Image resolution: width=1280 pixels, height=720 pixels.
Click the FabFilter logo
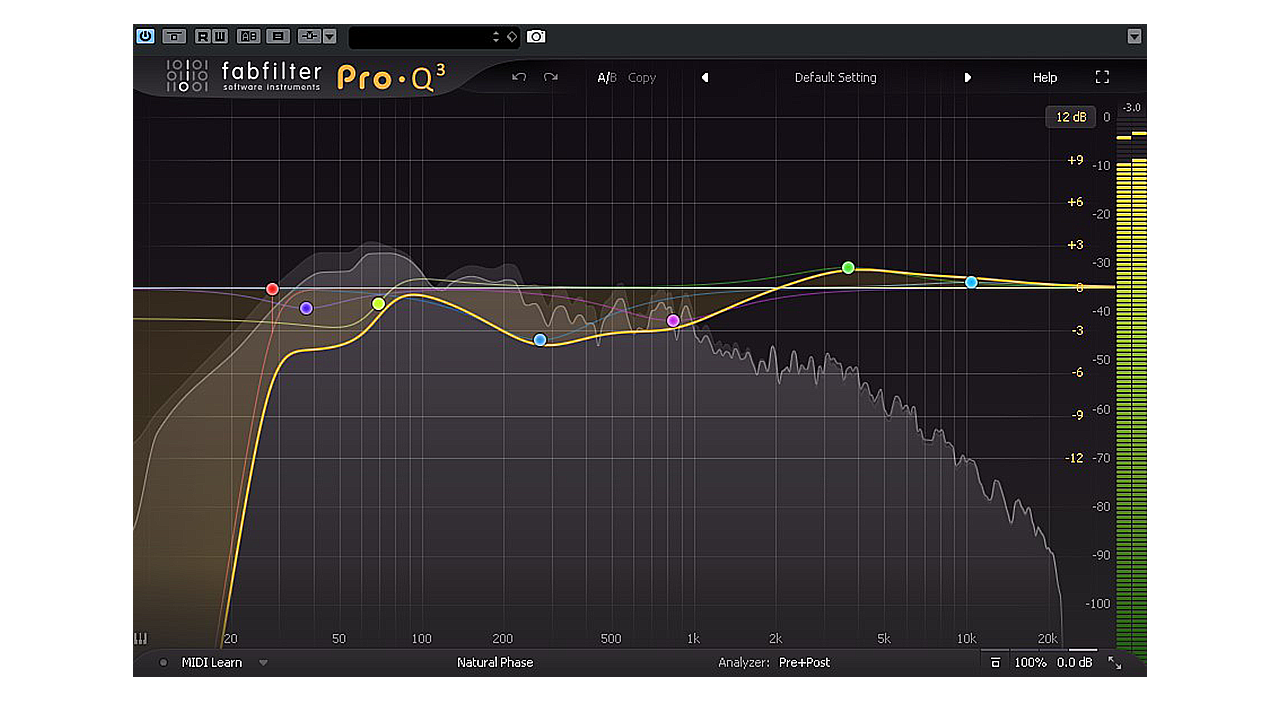tap(244, 76)
